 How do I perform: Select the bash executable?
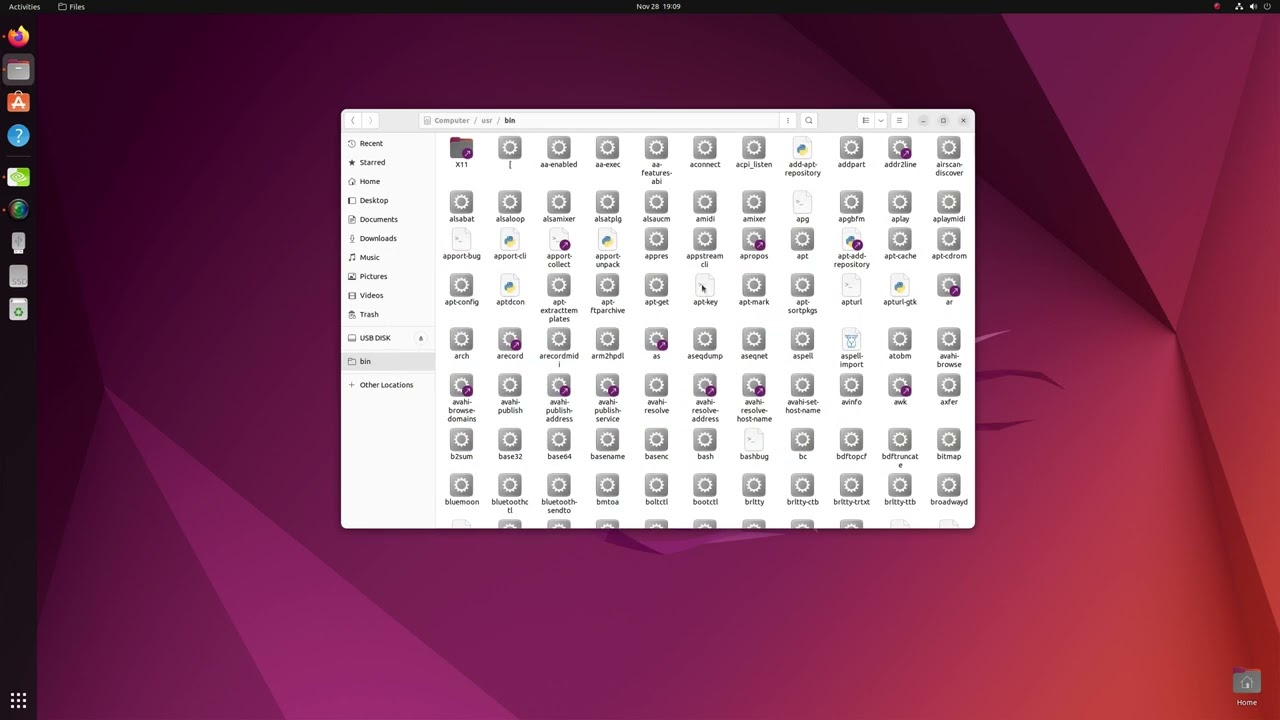[705, 444]
